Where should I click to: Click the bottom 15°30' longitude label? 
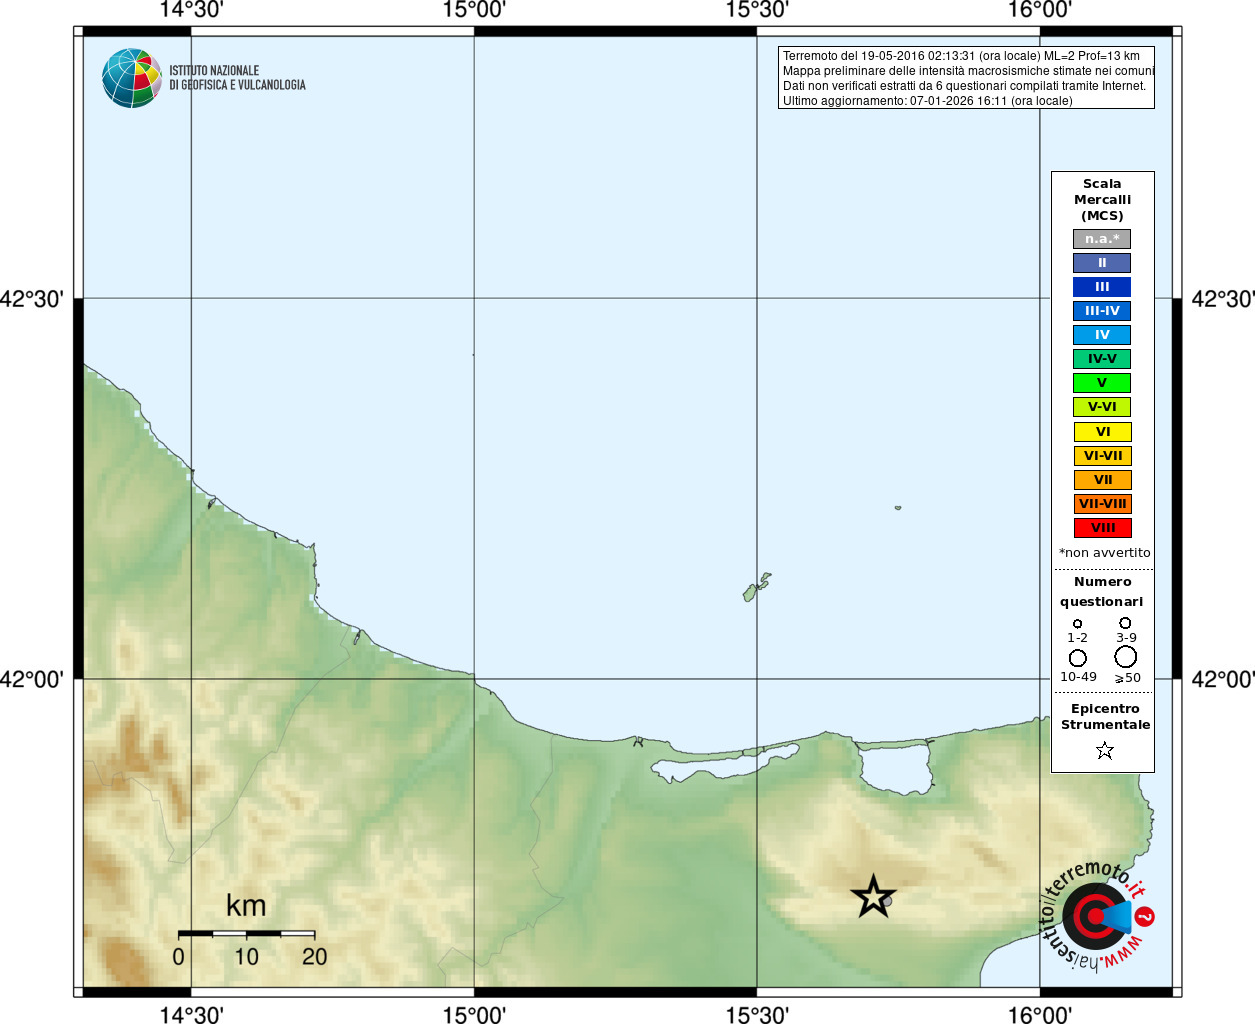point(757,1015)
